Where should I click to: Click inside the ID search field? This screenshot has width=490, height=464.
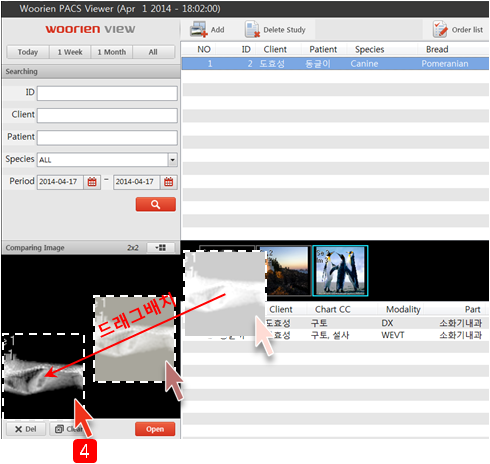(107, 93)
